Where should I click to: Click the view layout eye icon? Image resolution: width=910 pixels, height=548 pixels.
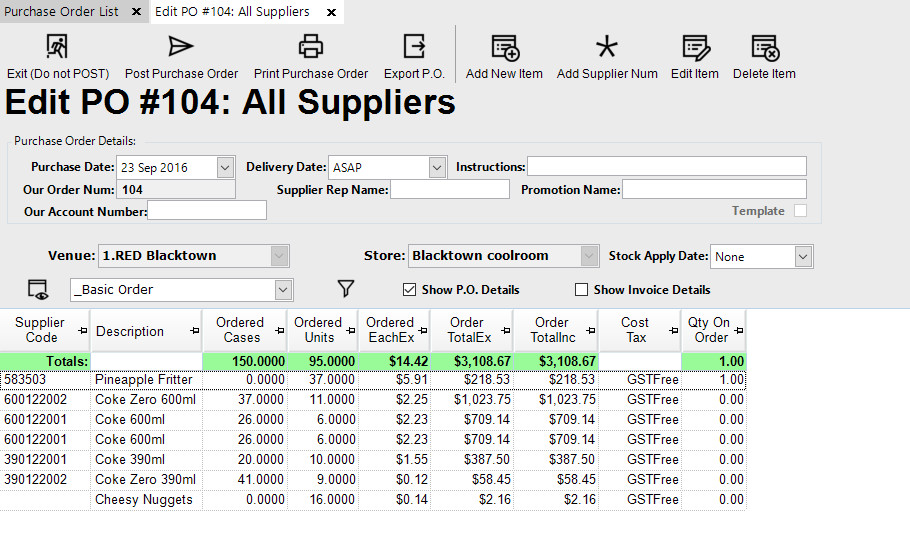[x=38, y=290]
